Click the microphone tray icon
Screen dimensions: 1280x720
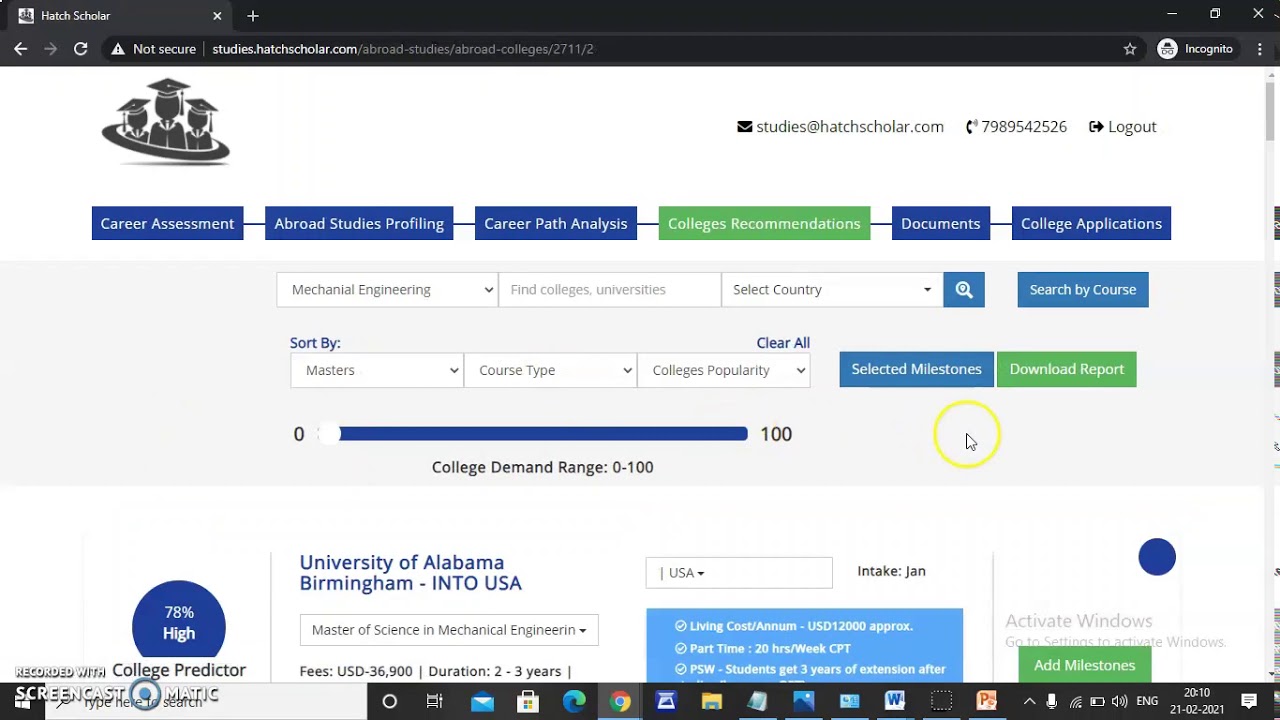tap(1051, 701)
